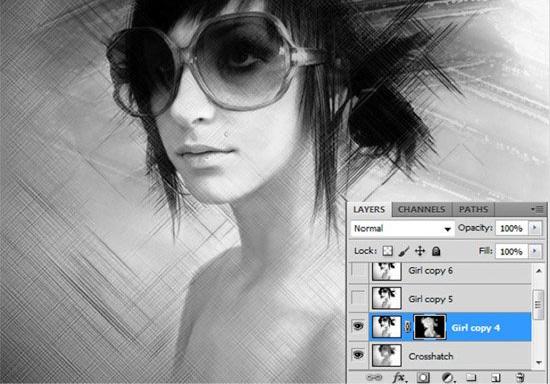
Task: Select the Girl copy 4 layer mask thumbnail
Action: (x=430, y=327)
